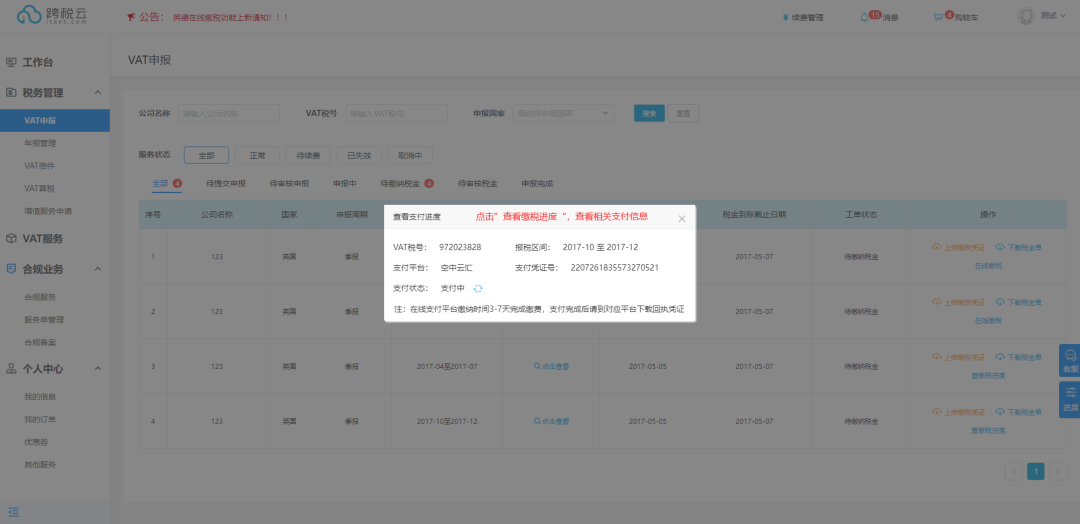Open the 进度 floating button

pyautogui.click(x=1070, y=399)
